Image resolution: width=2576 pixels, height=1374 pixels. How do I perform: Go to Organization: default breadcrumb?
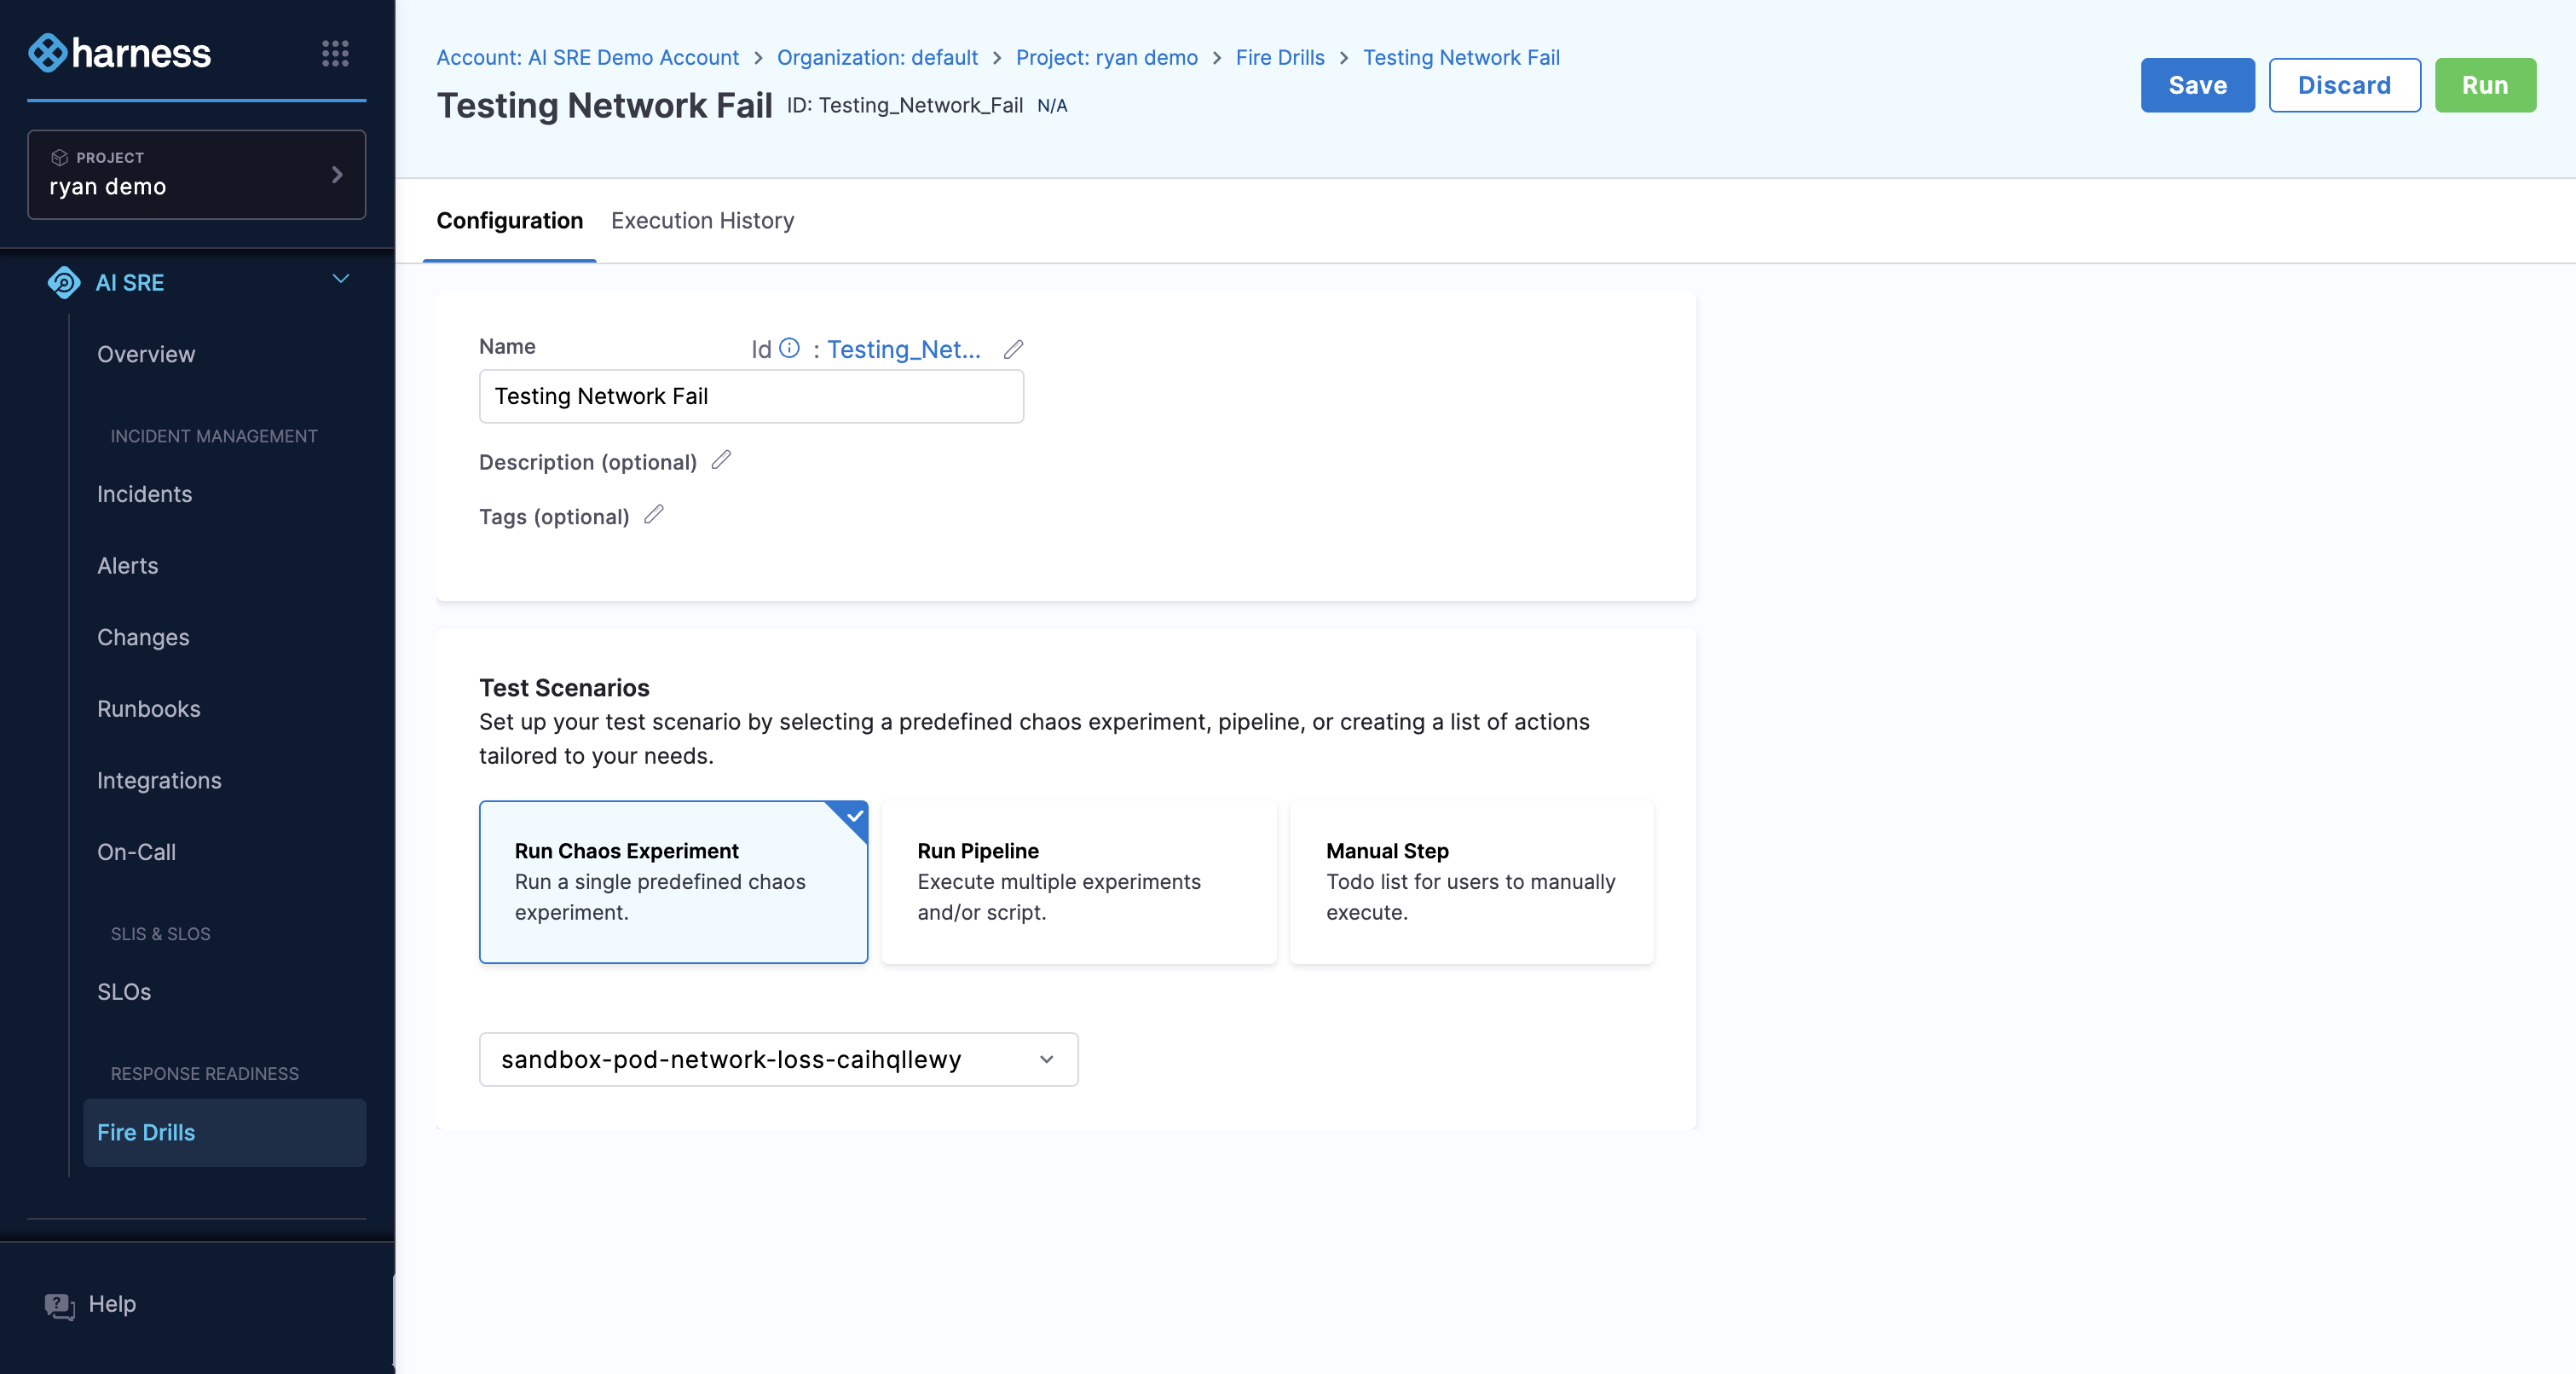click(x=877, y=57)
